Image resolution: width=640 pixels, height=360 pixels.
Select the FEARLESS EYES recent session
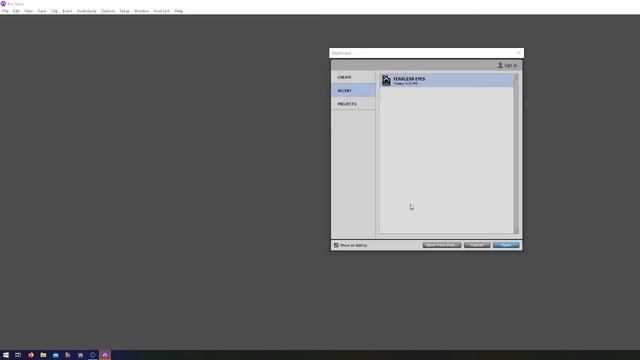447,80
